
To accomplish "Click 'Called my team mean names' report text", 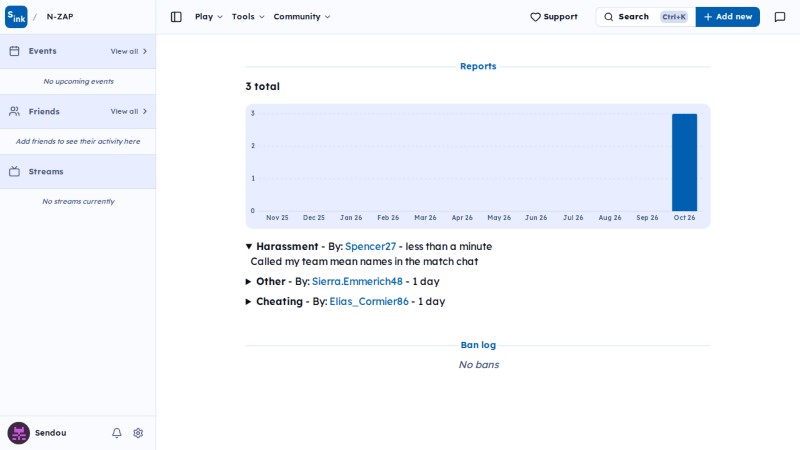I will [364, 261].
